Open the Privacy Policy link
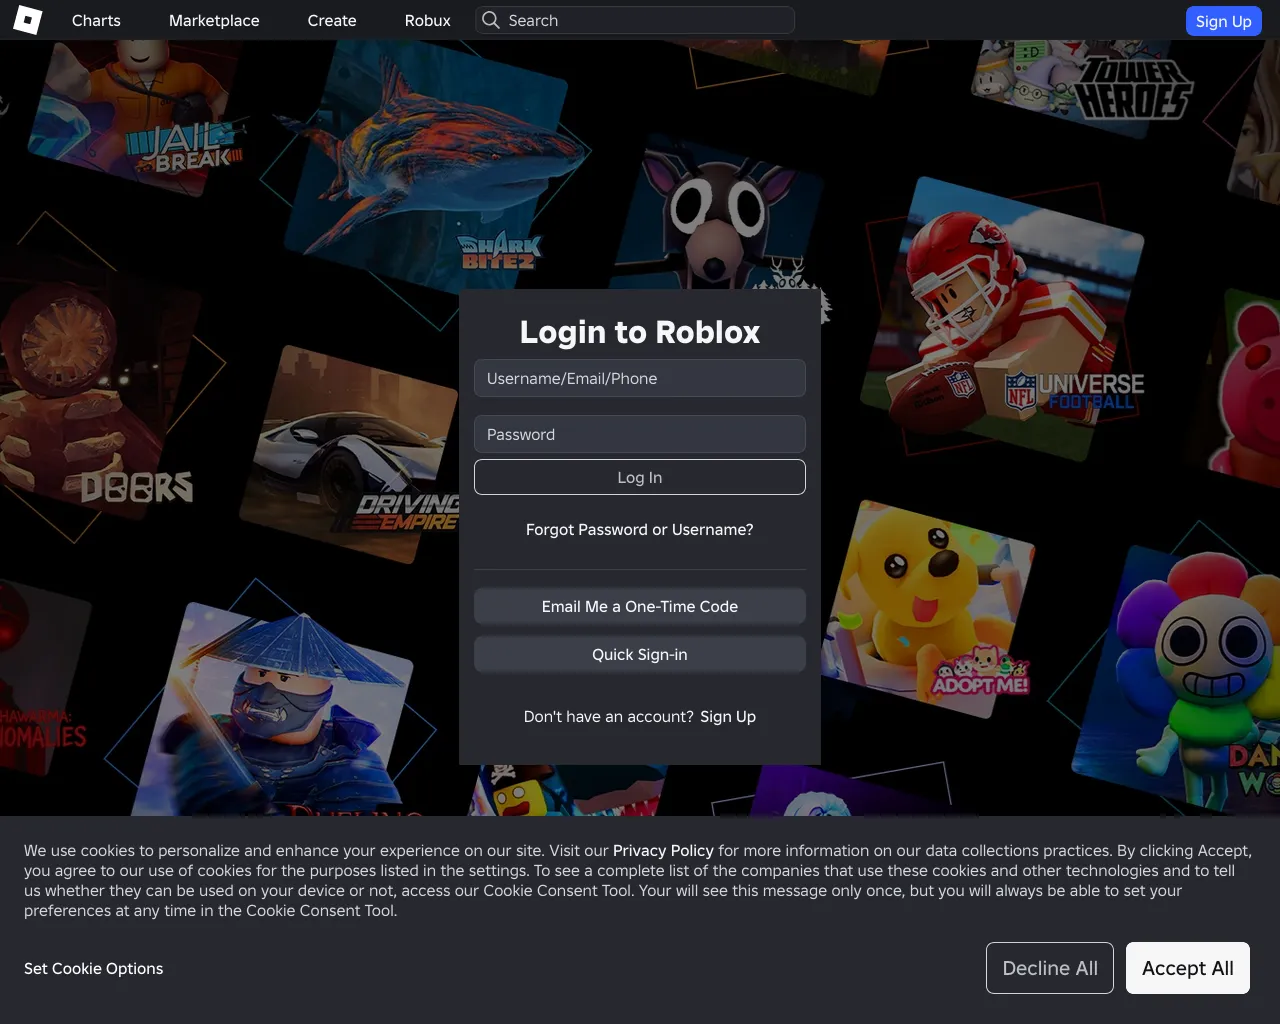Screen dimensions: 1280x1024 point(663,850)
